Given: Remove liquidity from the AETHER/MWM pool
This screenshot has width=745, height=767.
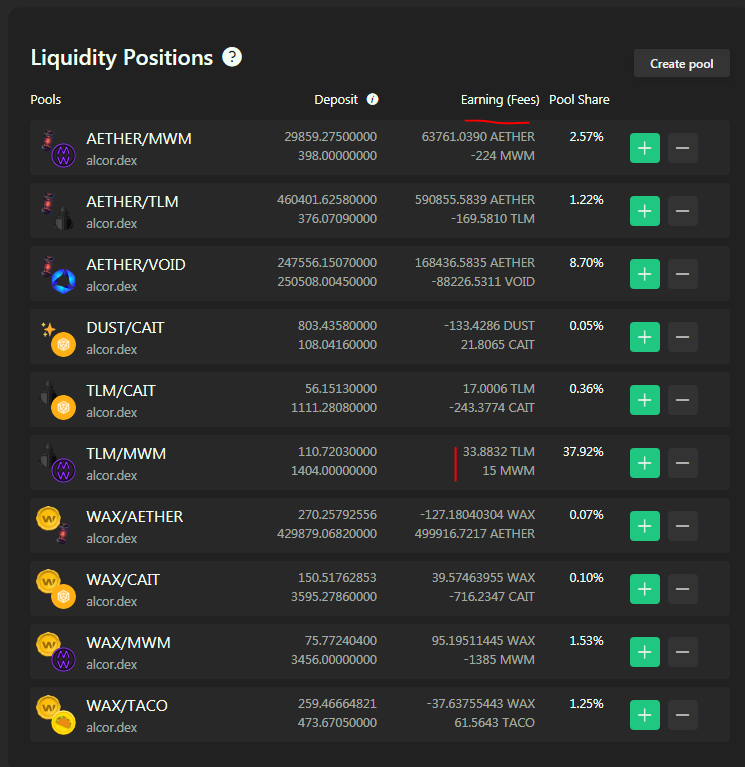Looking at the screenshot, I should (682, 148).
